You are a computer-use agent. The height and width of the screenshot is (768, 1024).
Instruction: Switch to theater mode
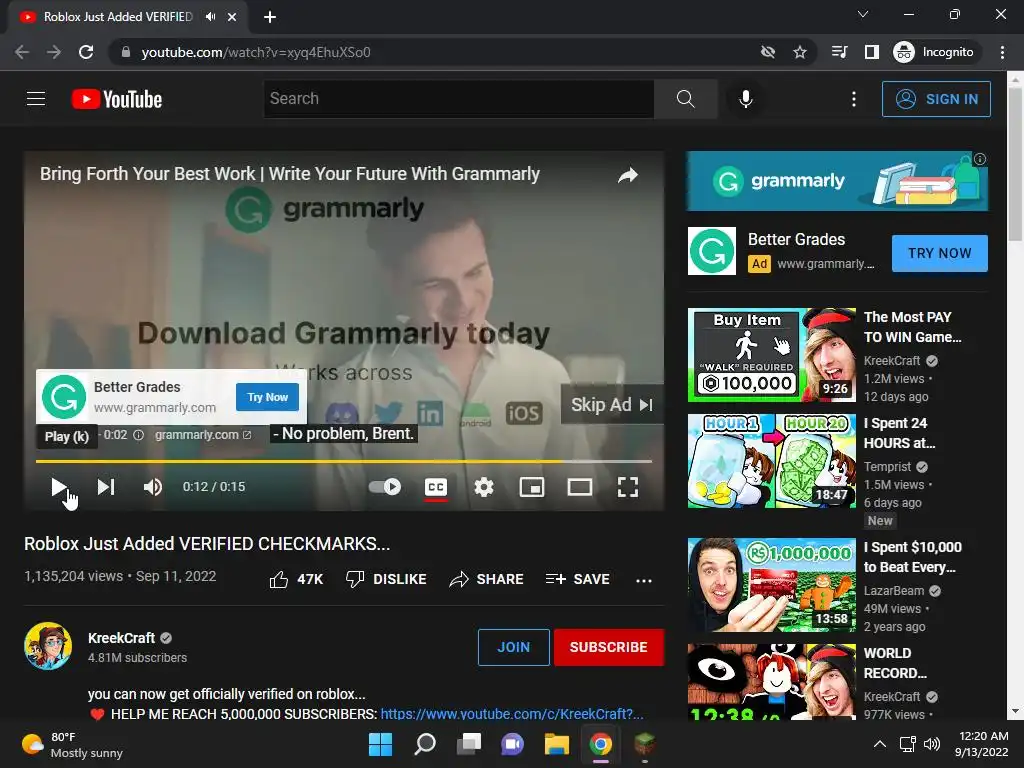click(x=580, y=487)
